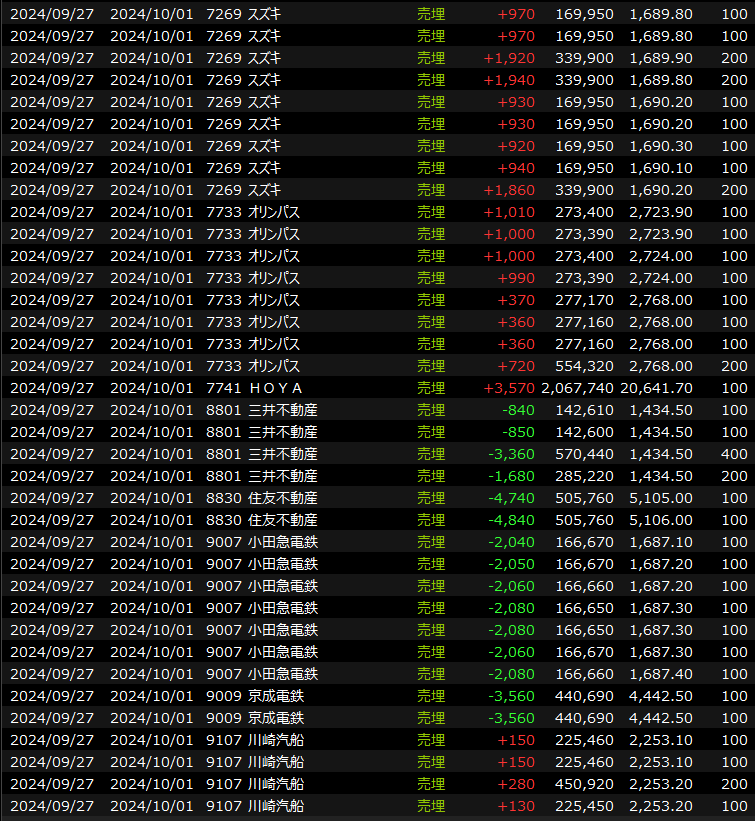Click the 2,067,740 amount cell

coord(577,388)
